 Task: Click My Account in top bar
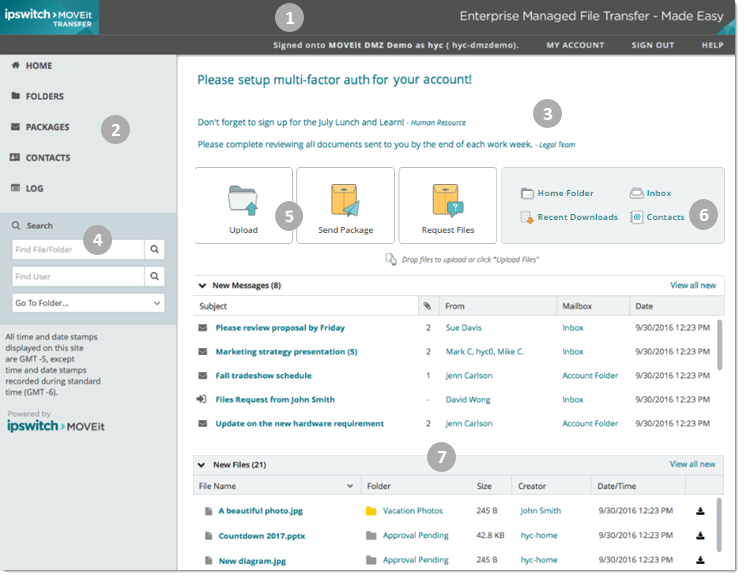coord(575,45)
